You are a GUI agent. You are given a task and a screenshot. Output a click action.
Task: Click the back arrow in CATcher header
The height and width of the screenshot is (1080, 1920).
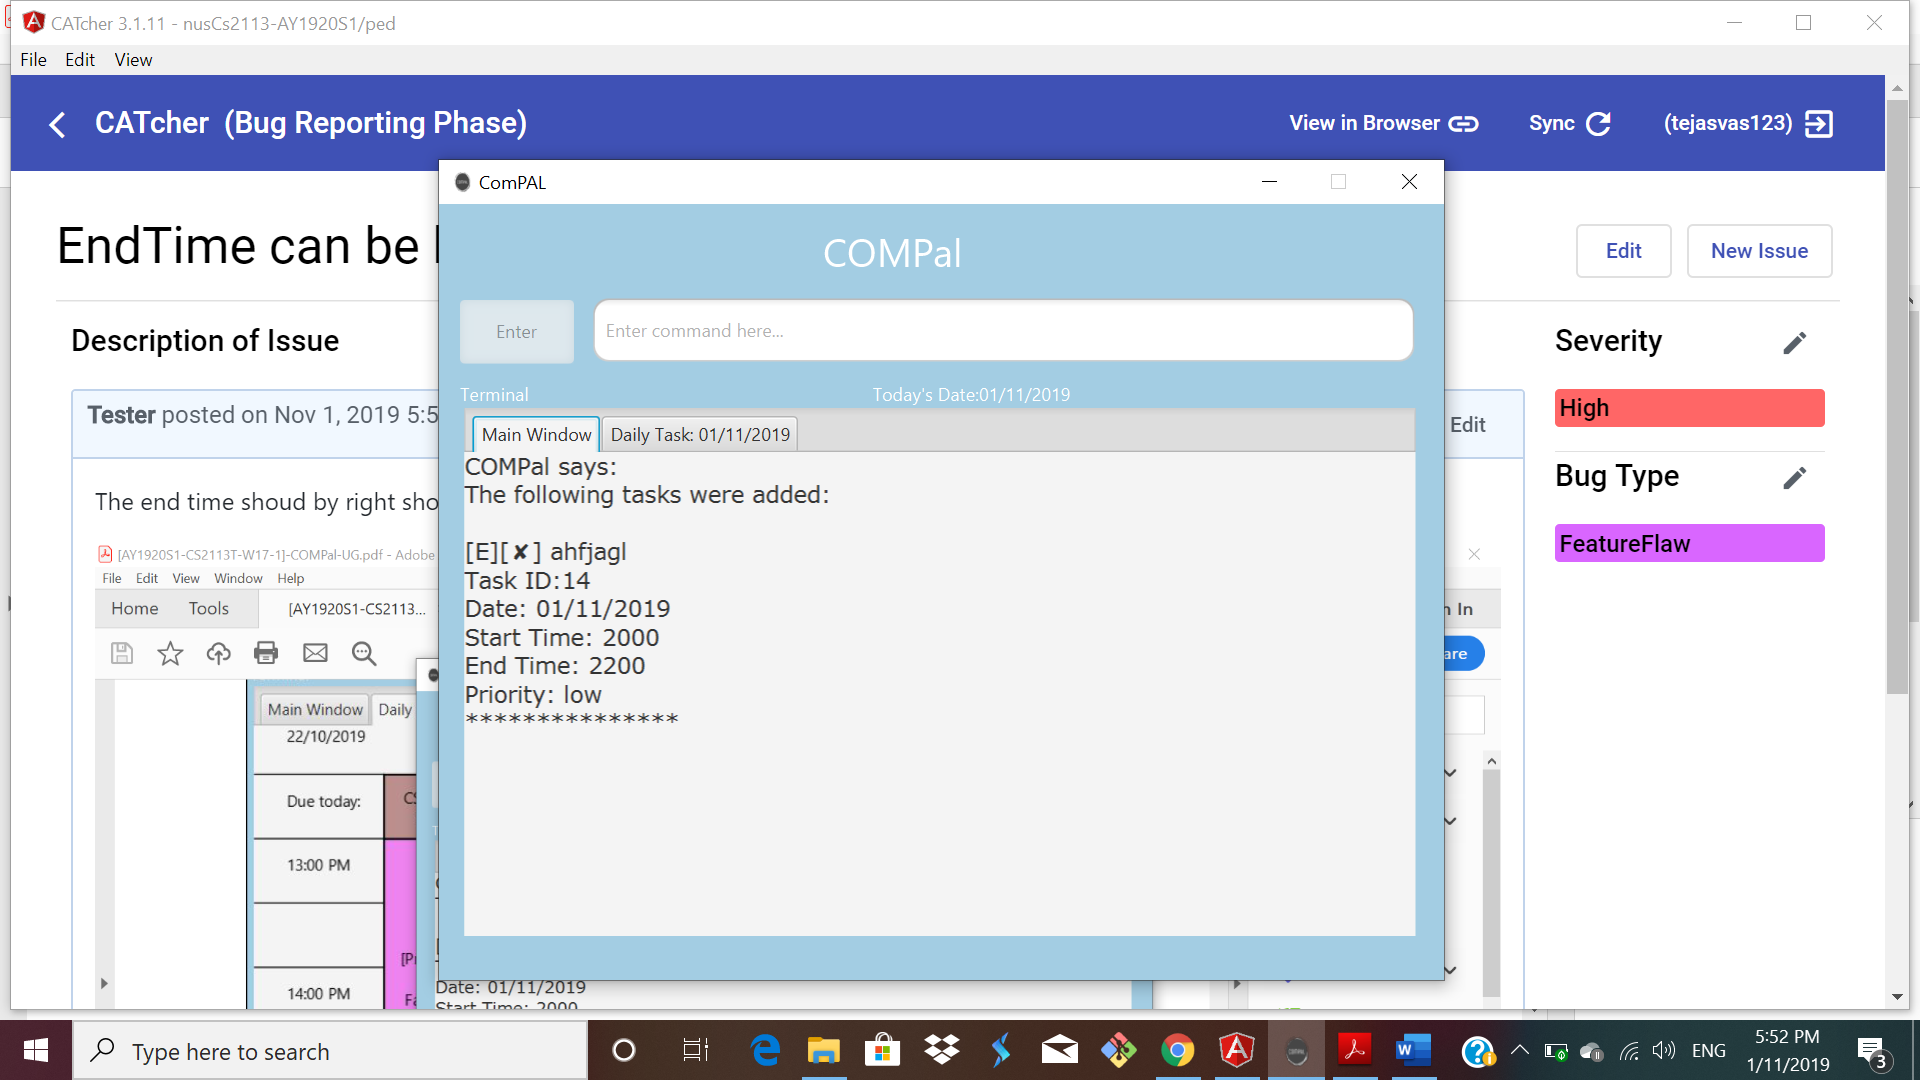click(x=57, y=124)
